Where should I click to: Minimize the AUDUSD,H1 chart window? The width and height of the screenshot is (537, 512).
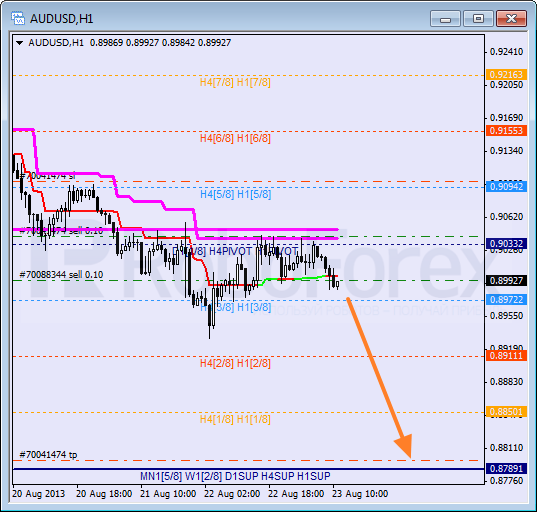coord(445,18)
